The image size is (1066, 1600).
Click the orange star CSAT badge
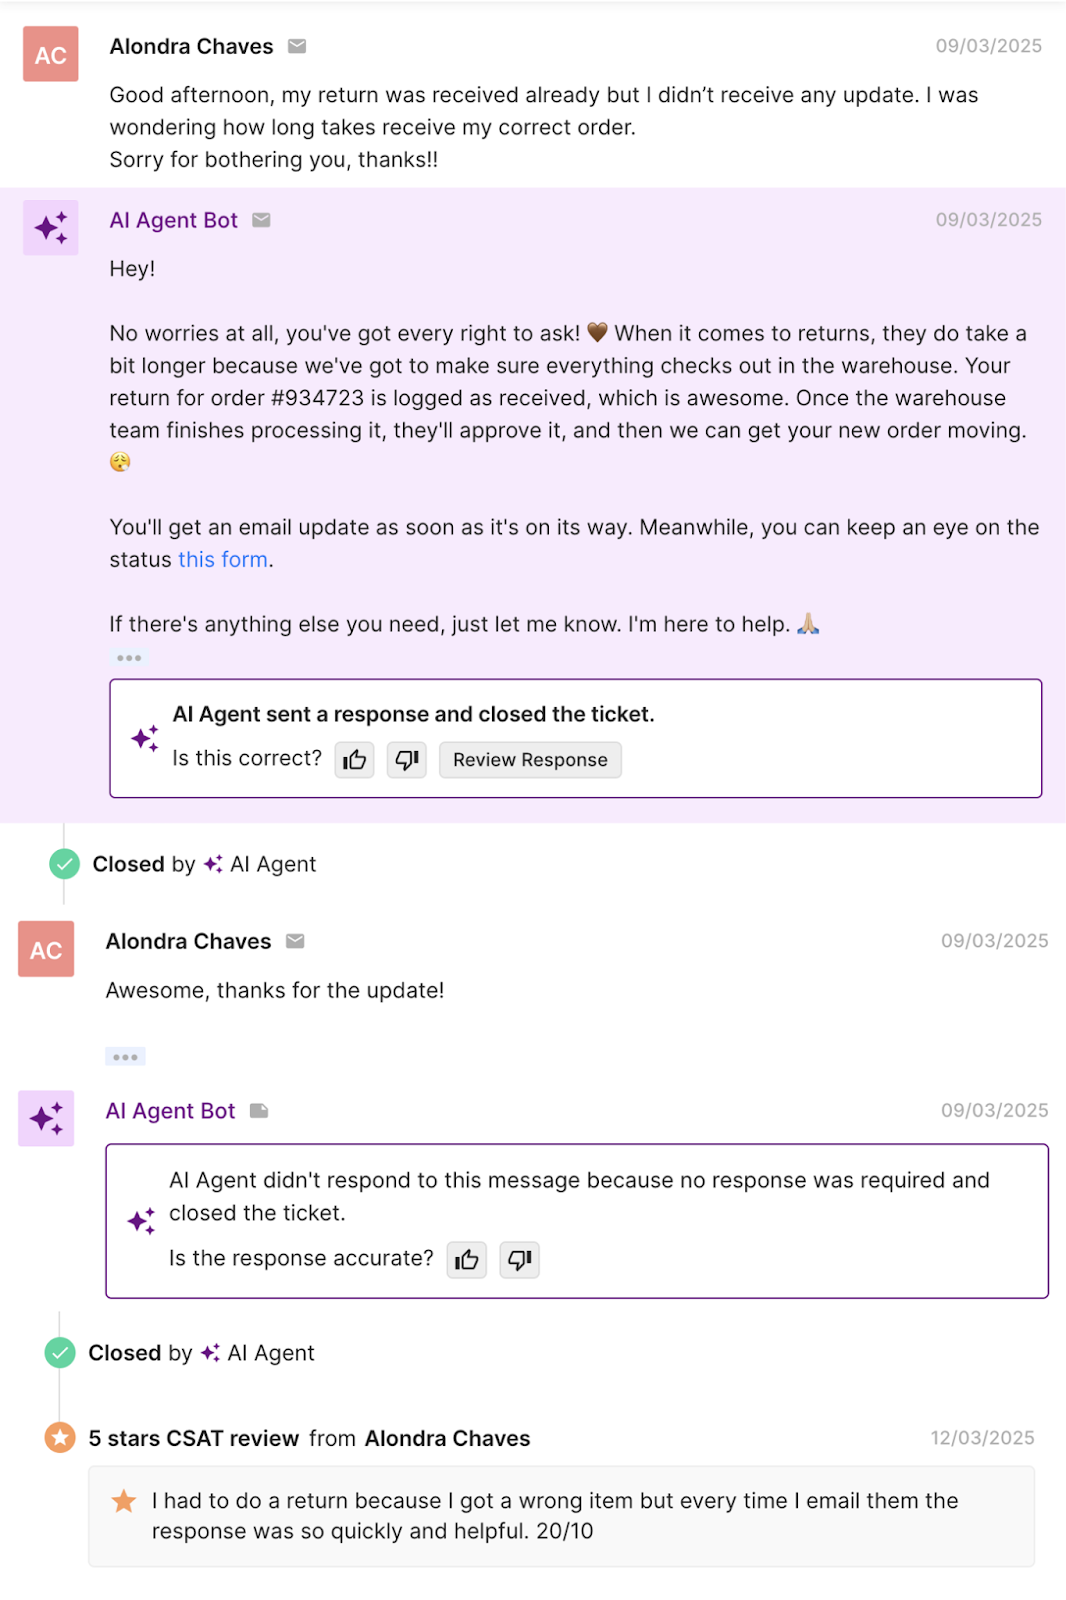pyautogui.click(x=59, y=1437)
